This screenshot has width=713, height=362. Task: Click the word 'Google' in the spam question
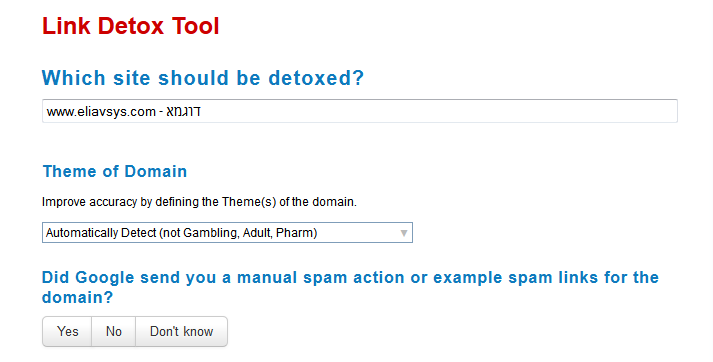point(105,278)
